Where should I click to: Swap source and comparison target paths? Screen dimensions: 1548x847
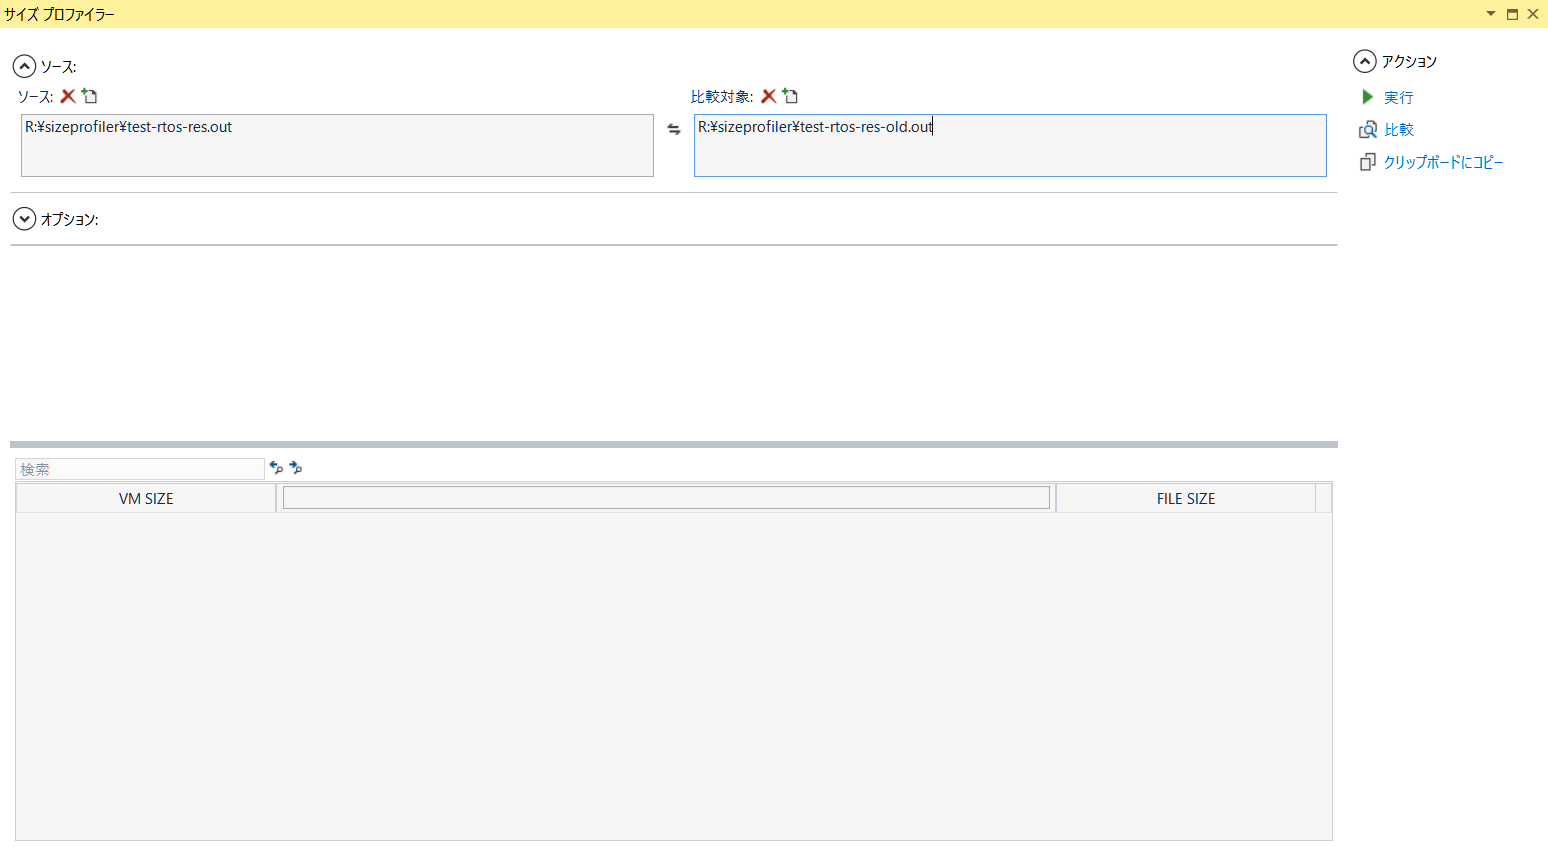674,129
